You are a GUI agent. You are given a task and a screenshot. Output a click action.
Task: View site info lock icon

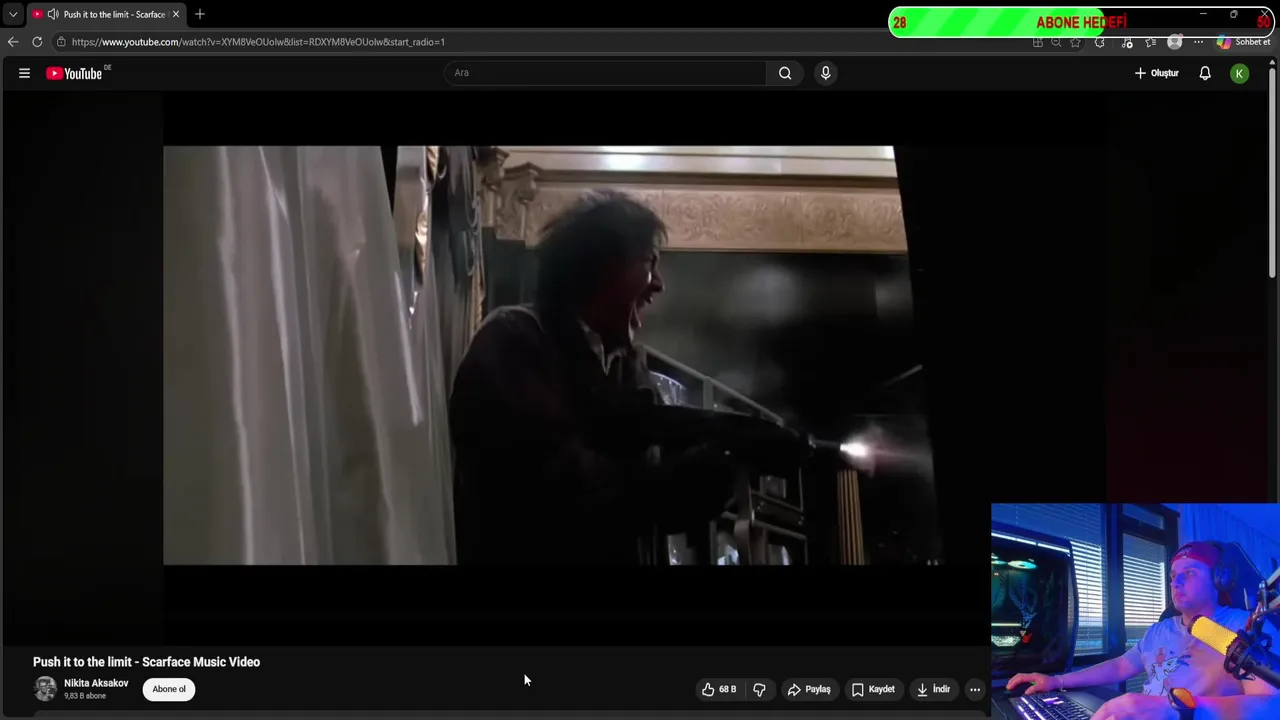click(61, 42)
